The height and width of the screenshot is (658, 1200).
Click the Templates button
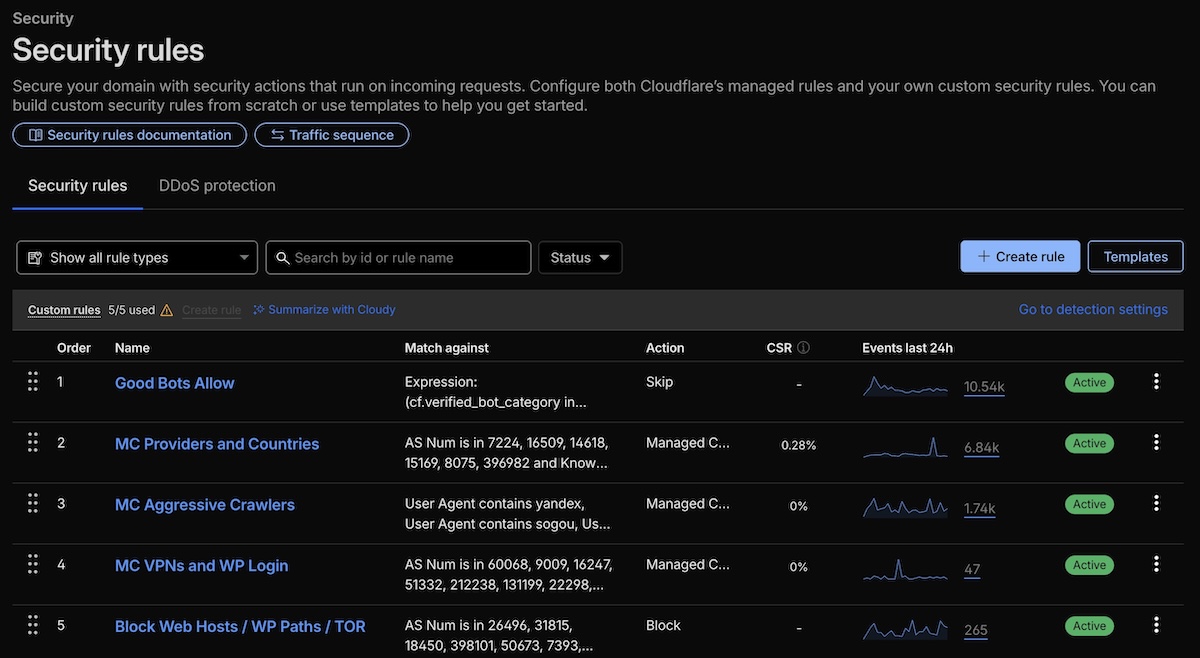(1135, 256)
